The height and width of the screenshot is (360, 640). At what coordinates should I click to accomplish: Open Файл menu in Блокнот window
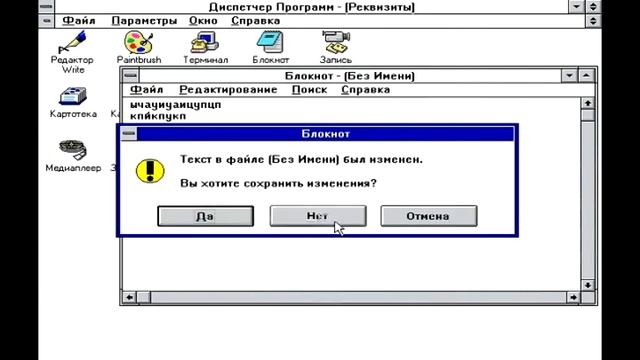pos(147,90)
